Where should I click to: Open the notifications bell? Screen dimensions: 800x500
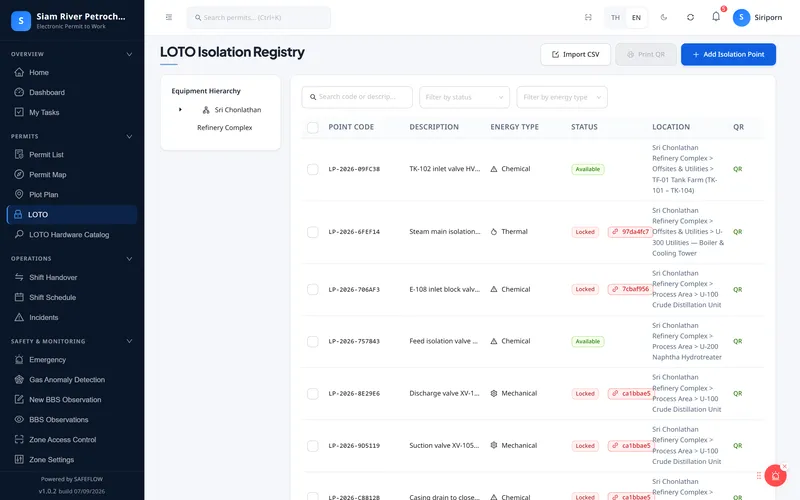tap(716, 17)
